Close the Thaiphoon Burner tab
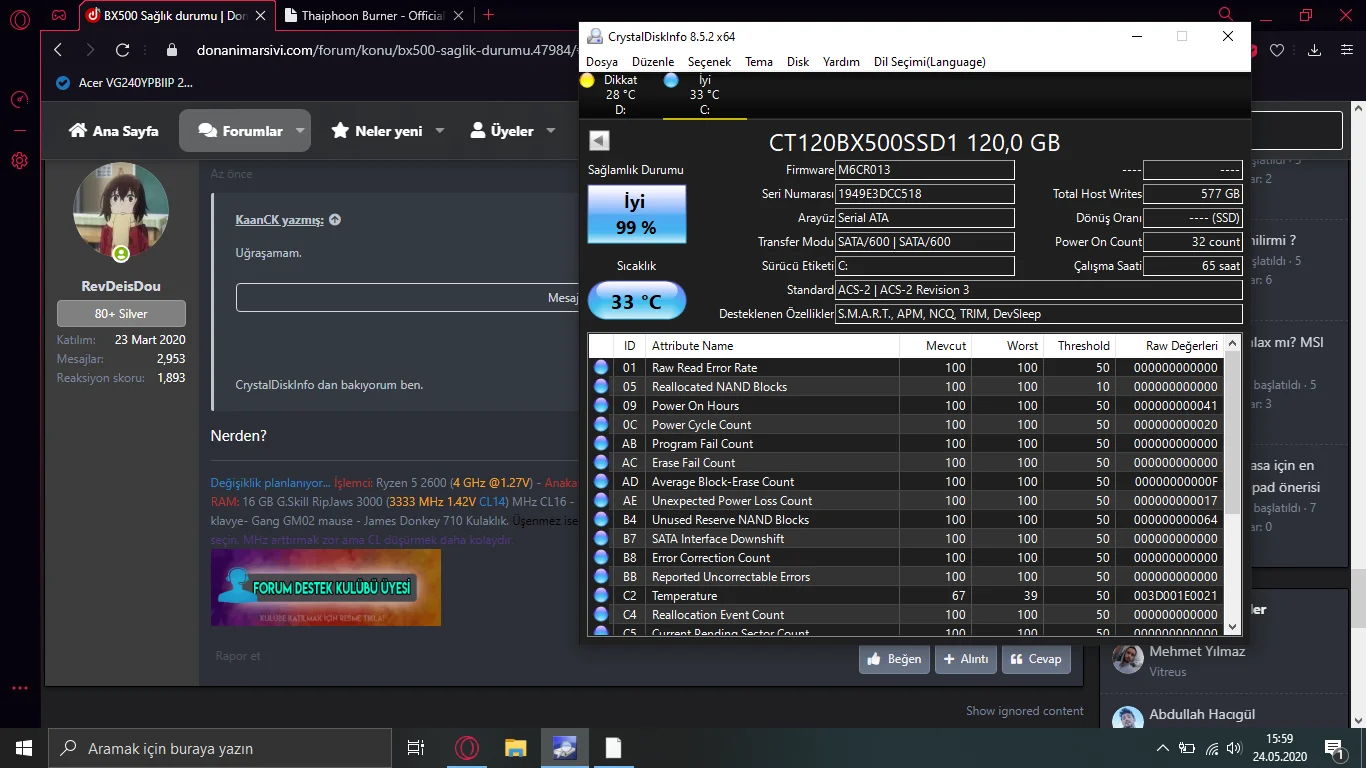This screenshot has width=1366, height=768. point(458,15)
